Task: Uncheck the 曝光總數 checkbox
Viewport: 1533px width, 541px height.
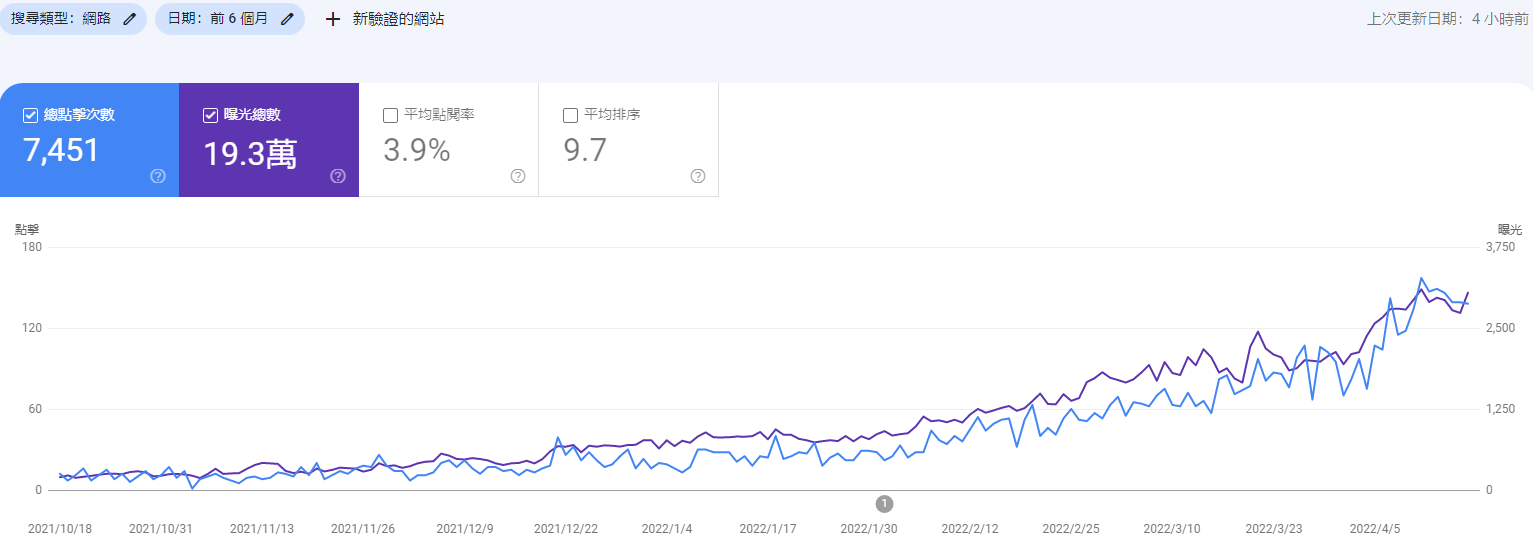Action: point(210,115)
